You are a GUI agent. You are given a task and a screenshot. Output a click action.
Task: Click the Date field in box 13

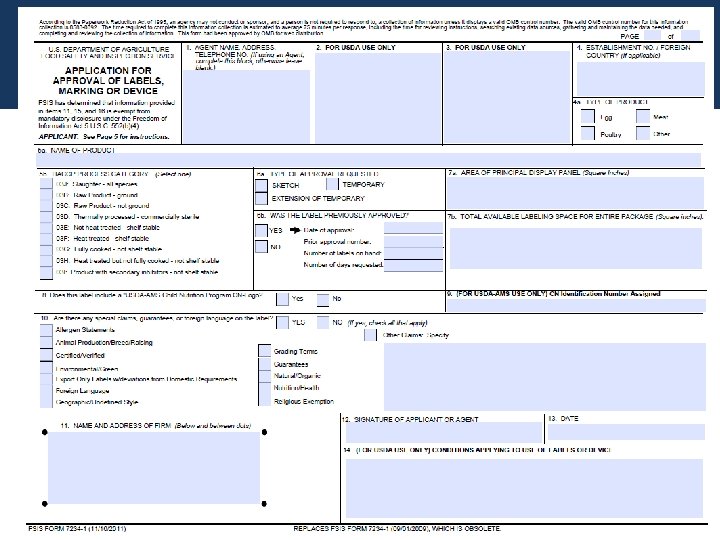click(626, 432)
